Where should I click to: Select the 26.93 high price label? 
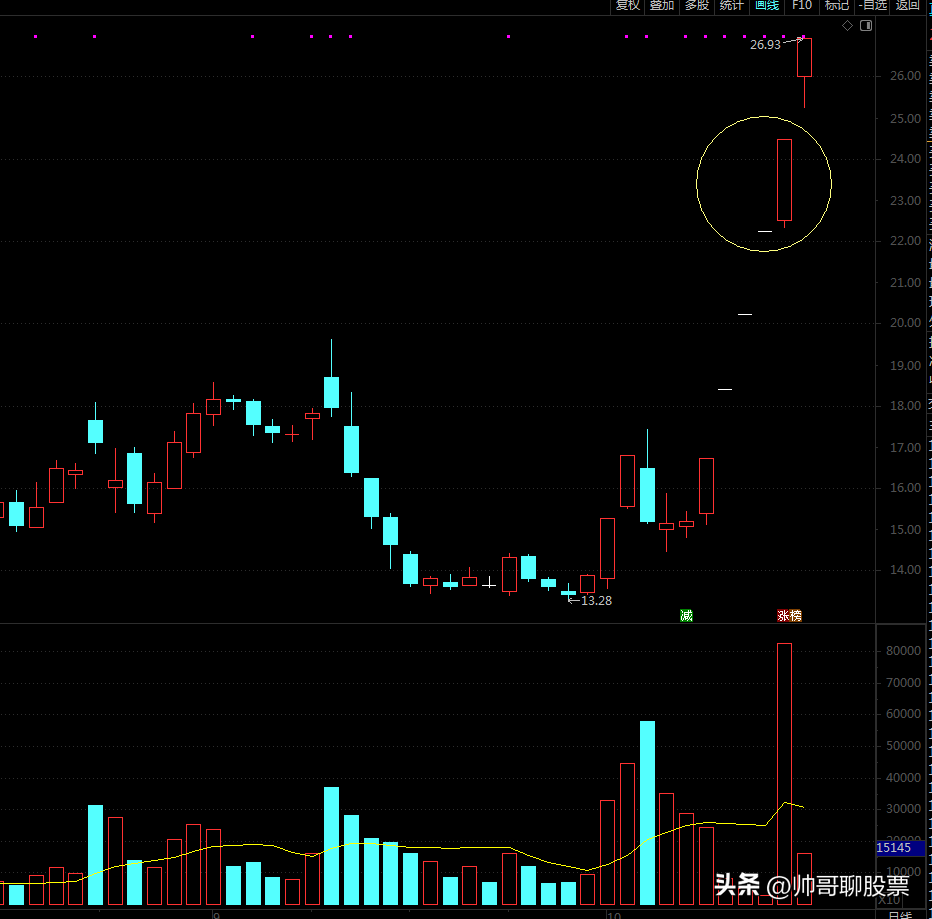point(765,45)
